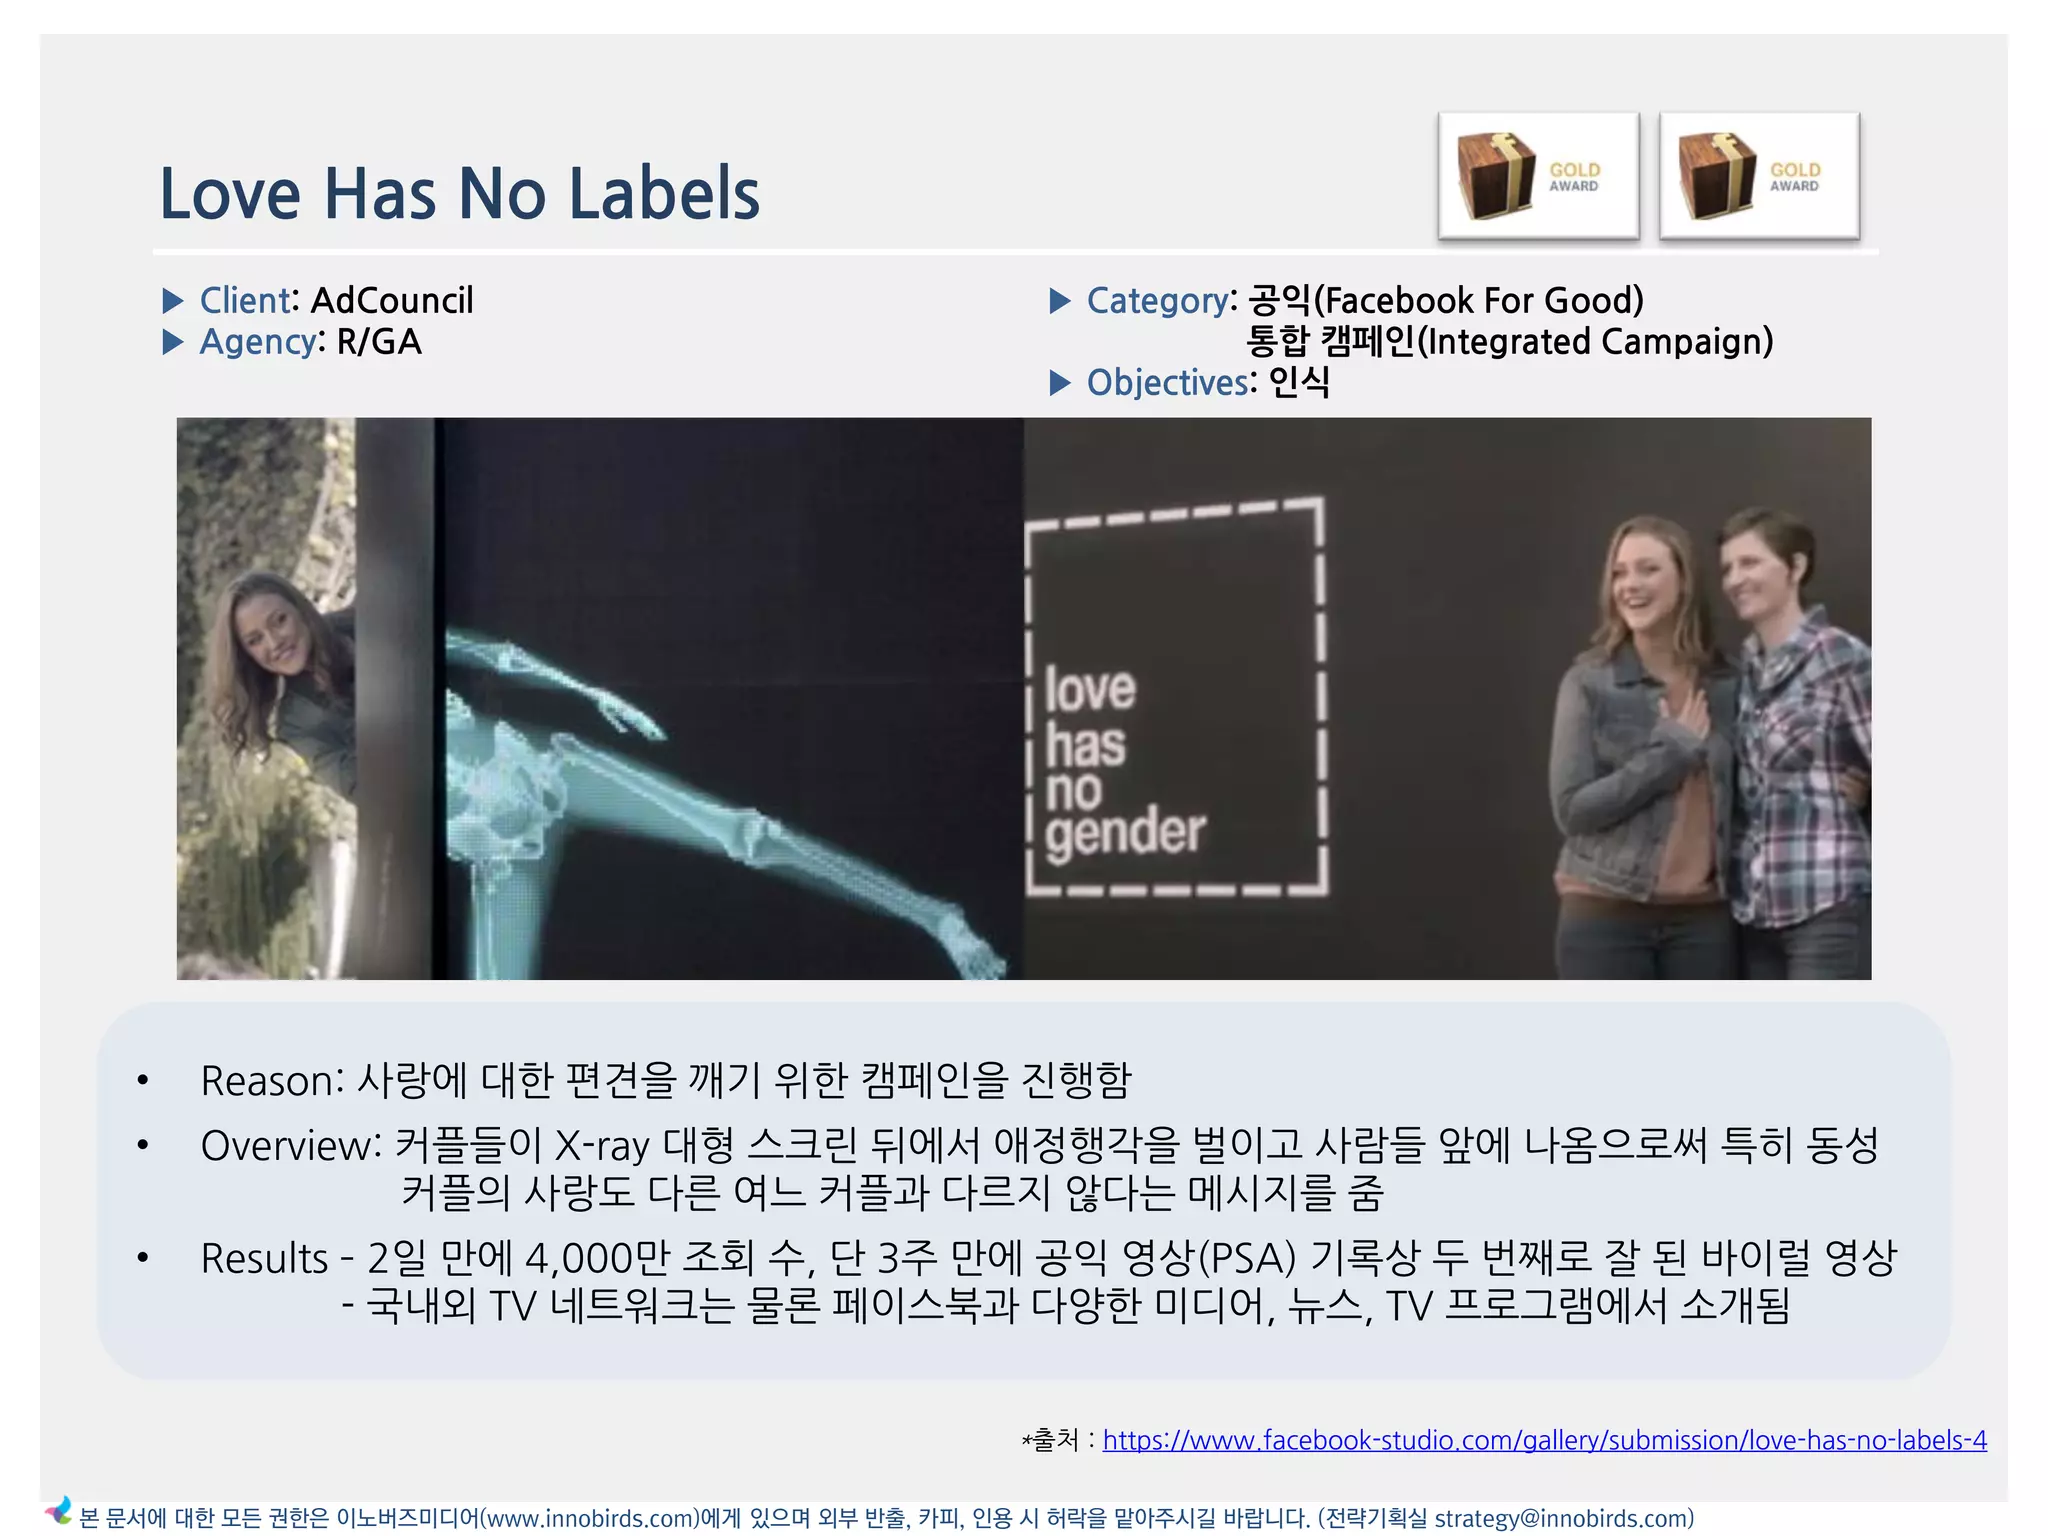Click the Results line about 4,000만 조회 수
Screen dimensions: 2048x1536
[x=1048, y=1258]
